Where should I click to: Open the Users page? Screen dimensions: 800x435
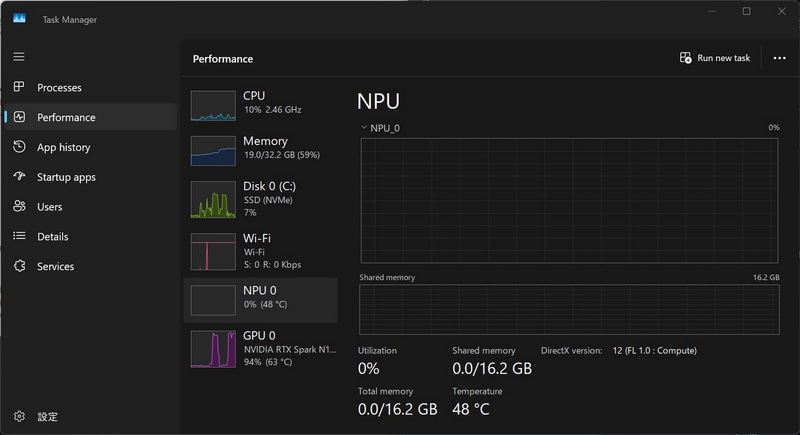click(91, 207)
